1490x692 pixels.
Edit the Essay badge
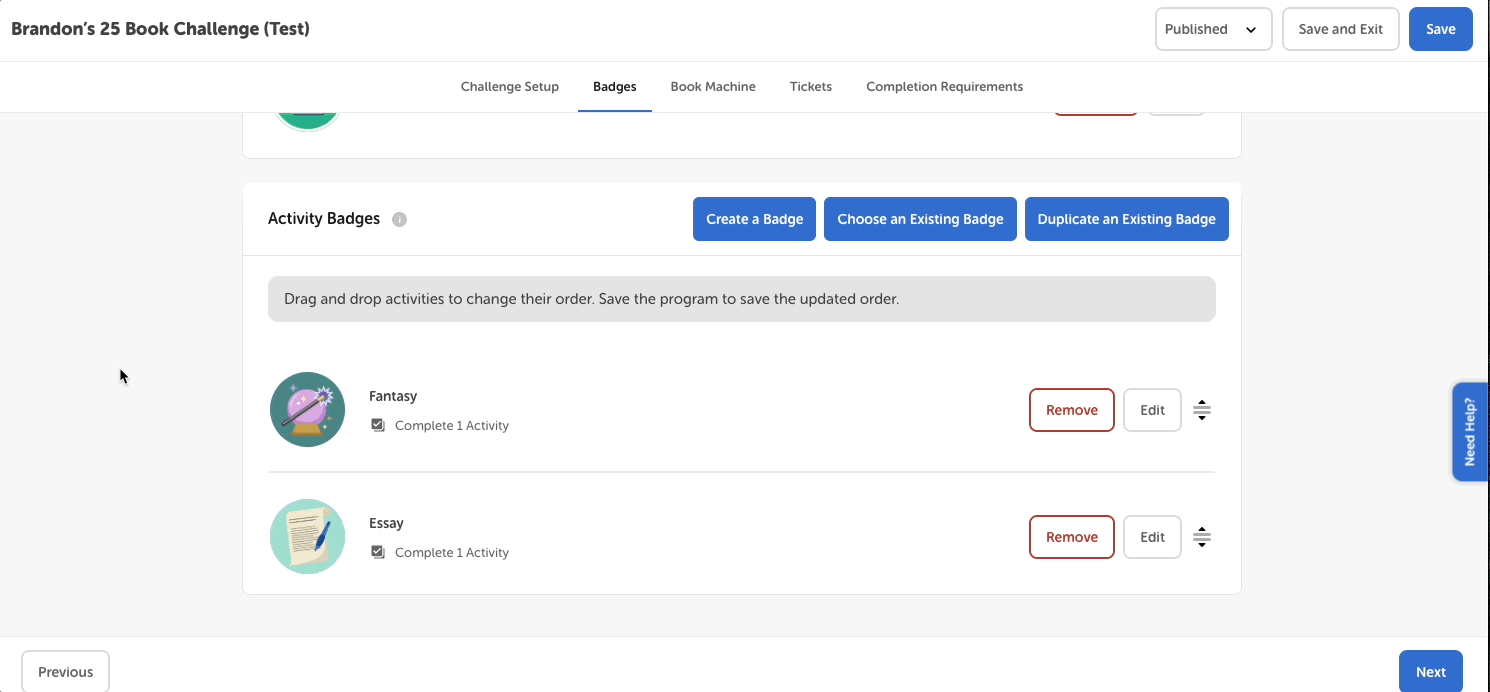pyautogui.click(x=1151, y=536)
